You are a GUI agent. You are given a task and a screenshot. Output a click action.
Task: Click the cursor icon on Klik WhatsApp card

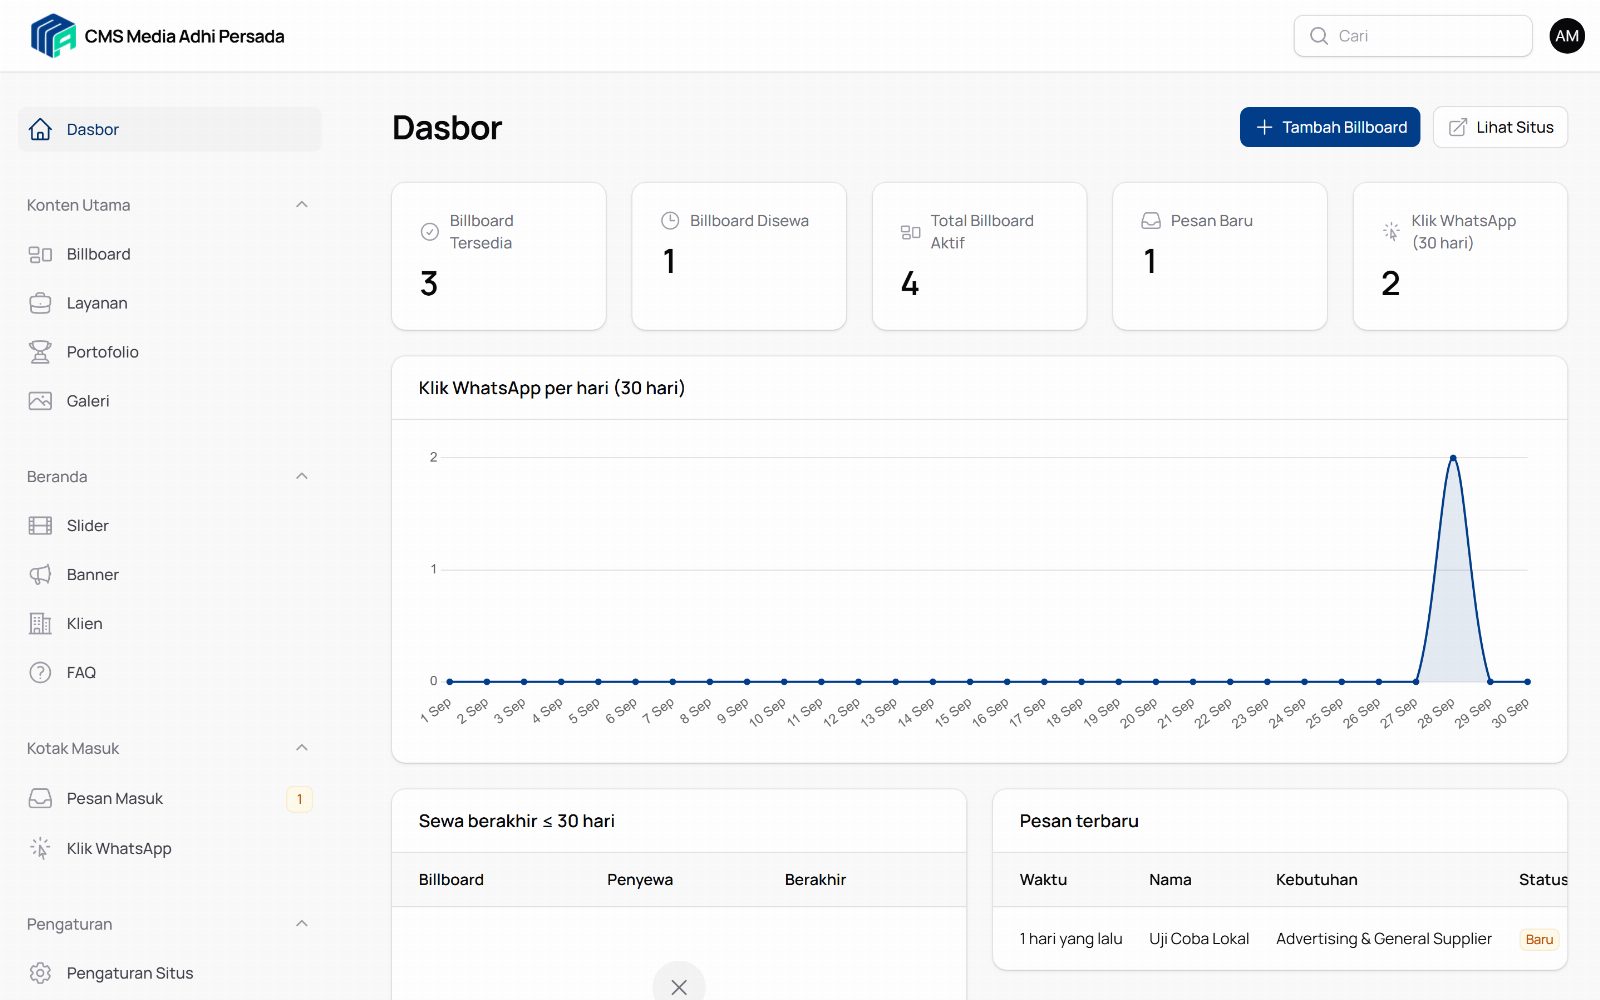click(1391, 232)
